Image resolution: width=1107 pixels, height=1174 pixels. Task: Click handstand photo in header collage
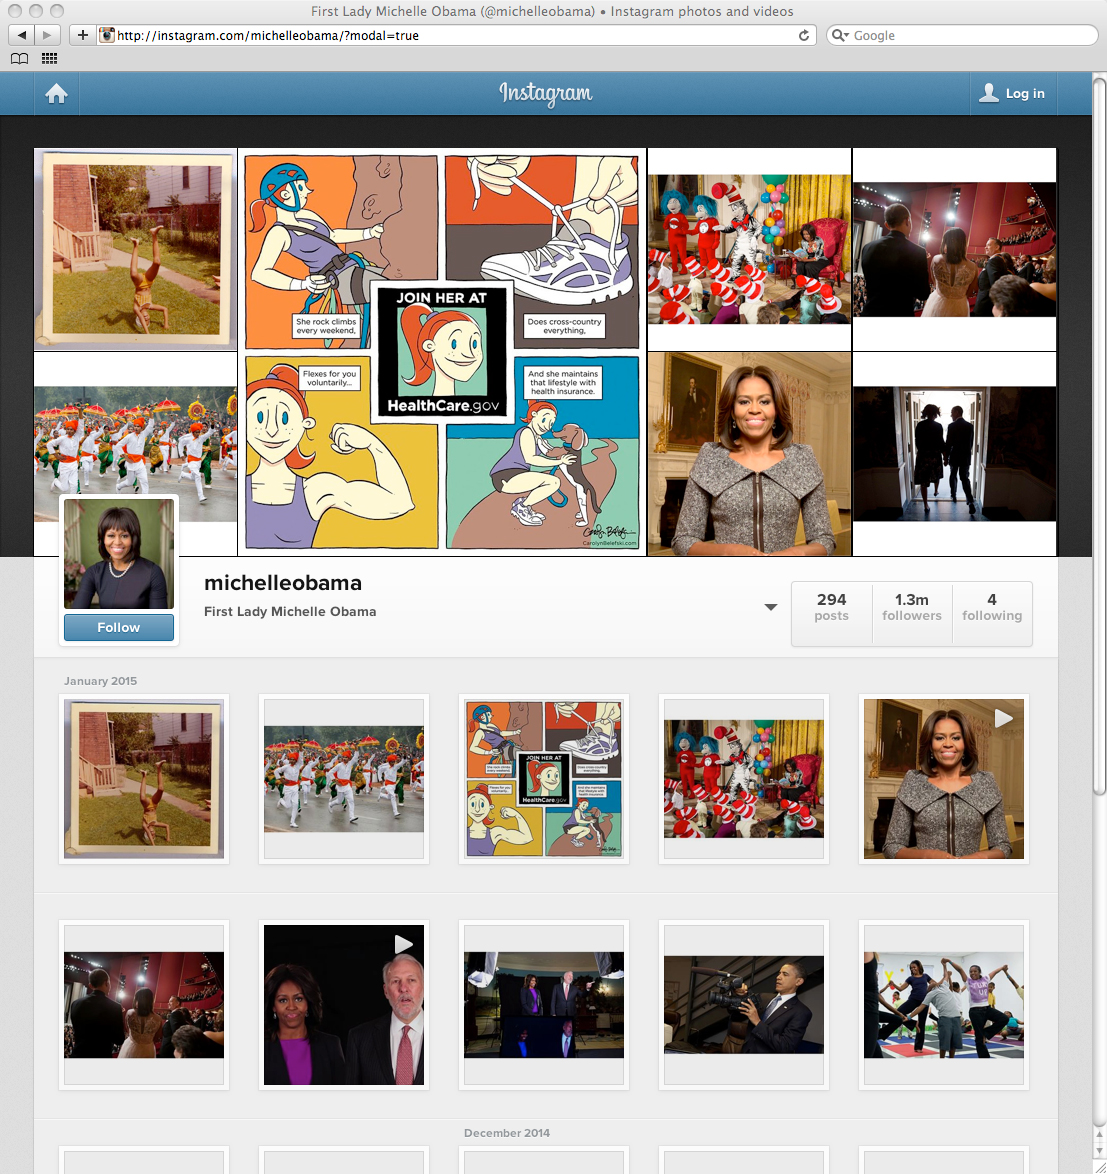135,249
